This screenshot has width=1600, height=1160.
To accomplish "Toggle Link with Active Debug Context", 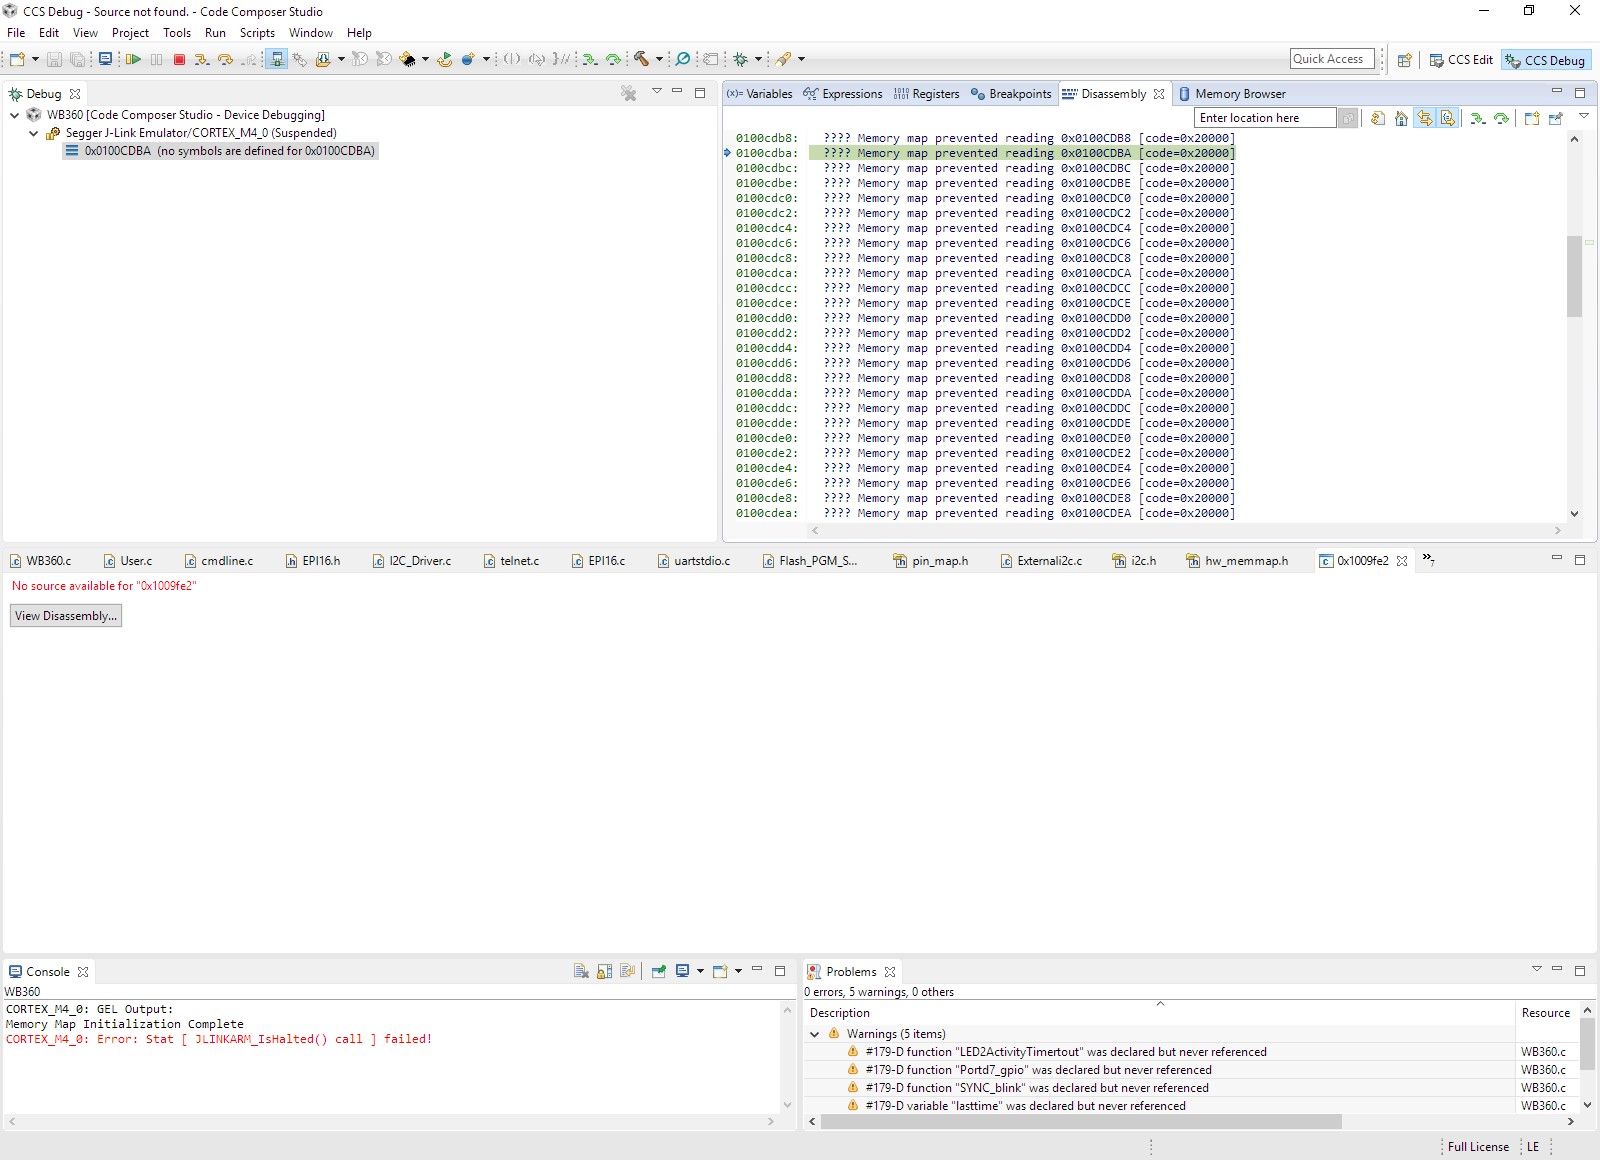I will click(1425, 118).
